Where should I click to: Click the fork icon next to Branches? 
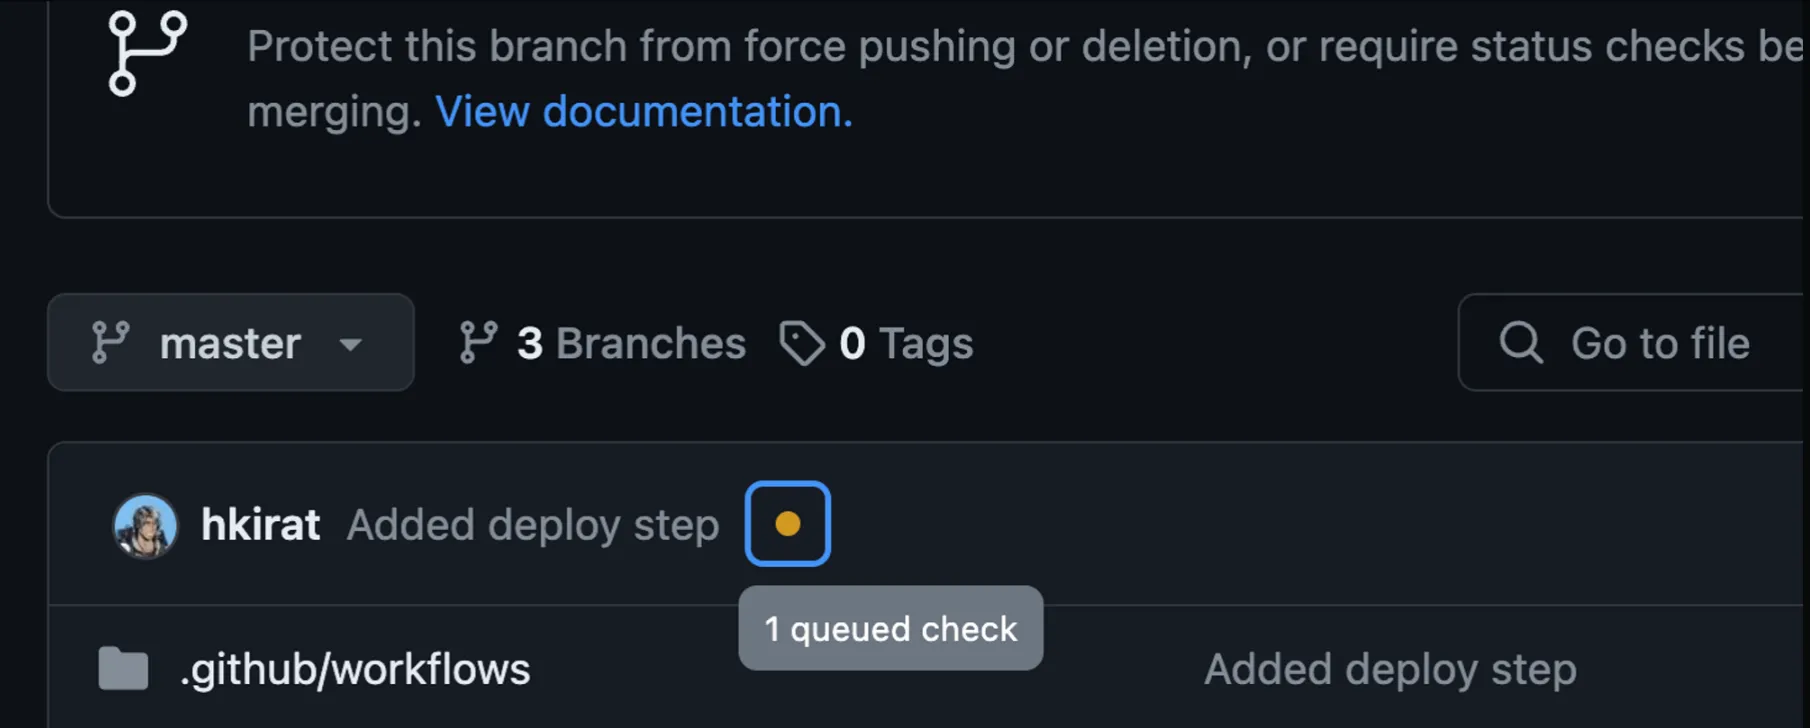click(478, 343)
